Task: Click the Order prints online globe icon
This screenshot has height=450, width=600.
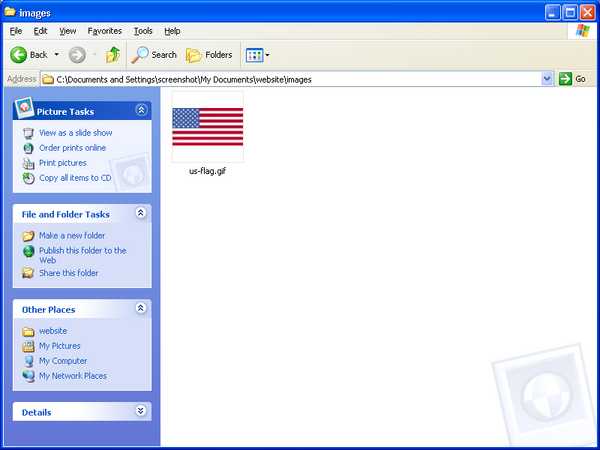Action: tap(28, 148)
